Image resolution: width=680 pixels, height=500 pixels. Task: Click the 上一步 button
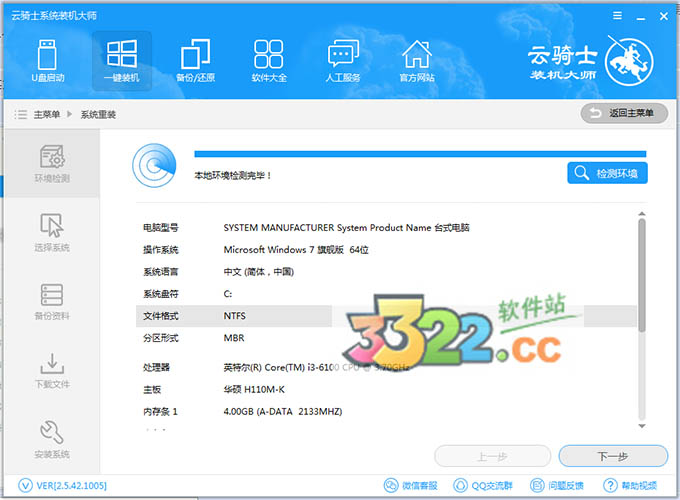[493, 456]
